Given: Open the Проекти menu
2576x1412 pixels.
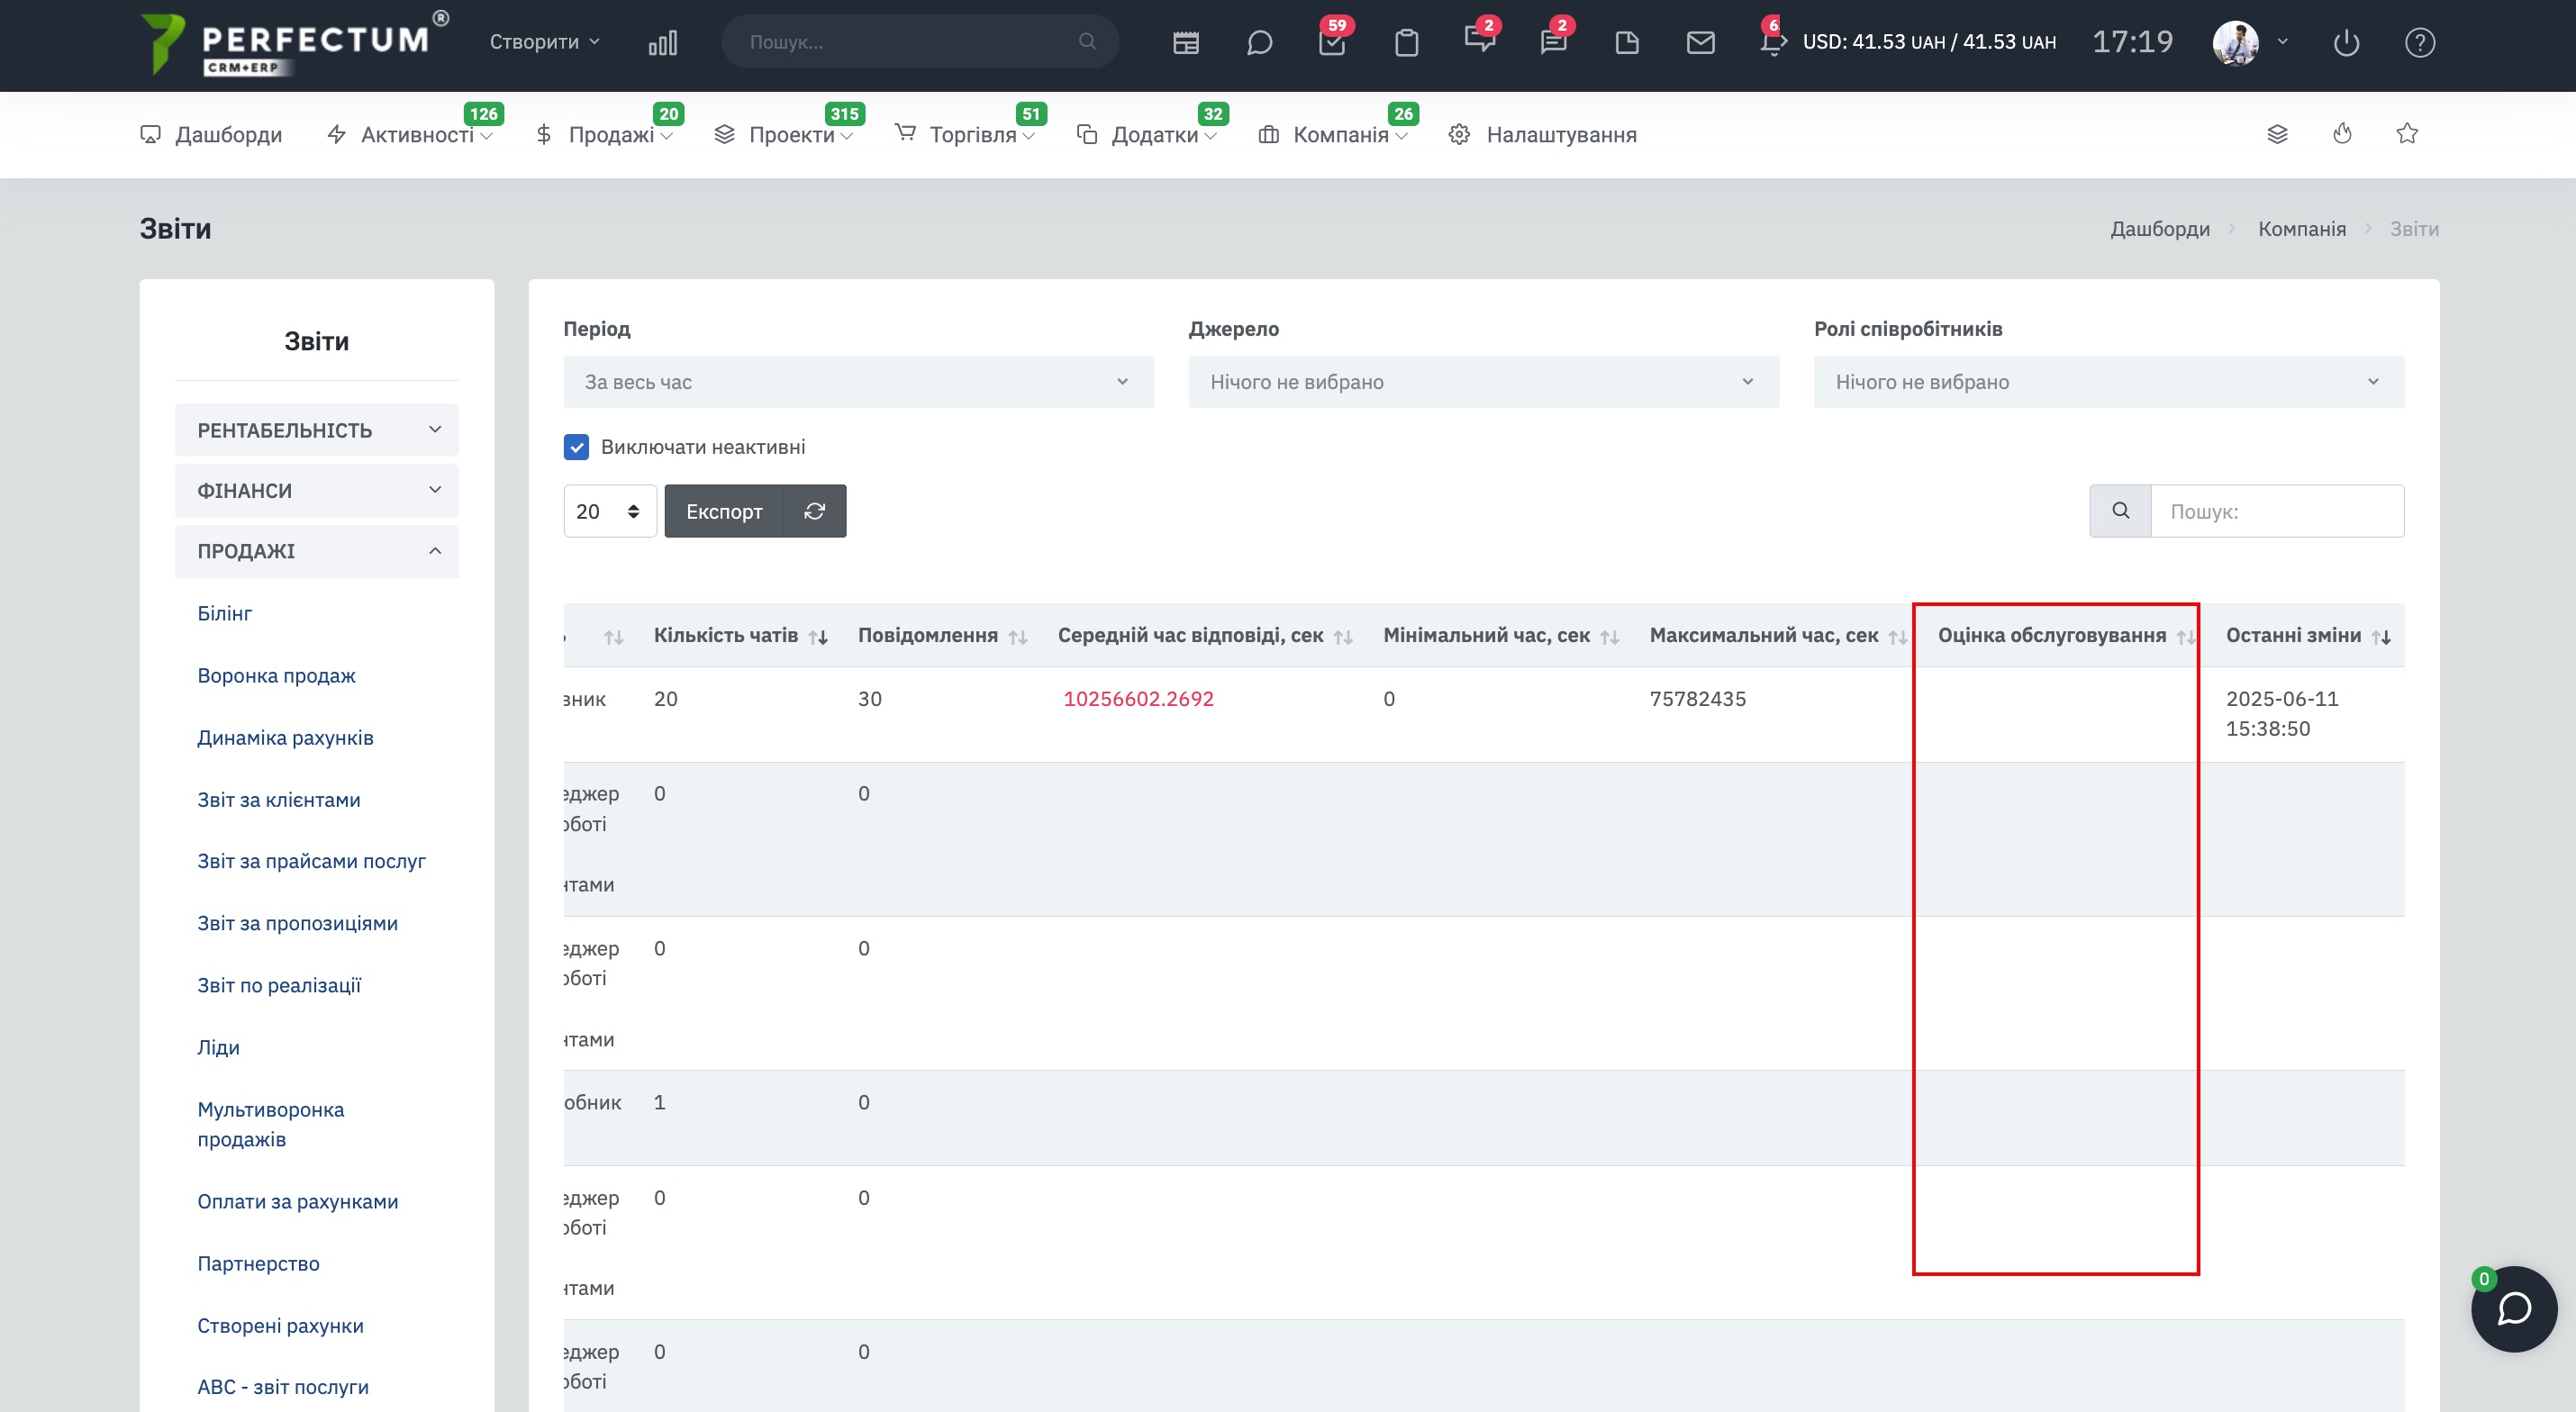Looking at the screenshot, I should pyautogui.click(x=783, y=134).
